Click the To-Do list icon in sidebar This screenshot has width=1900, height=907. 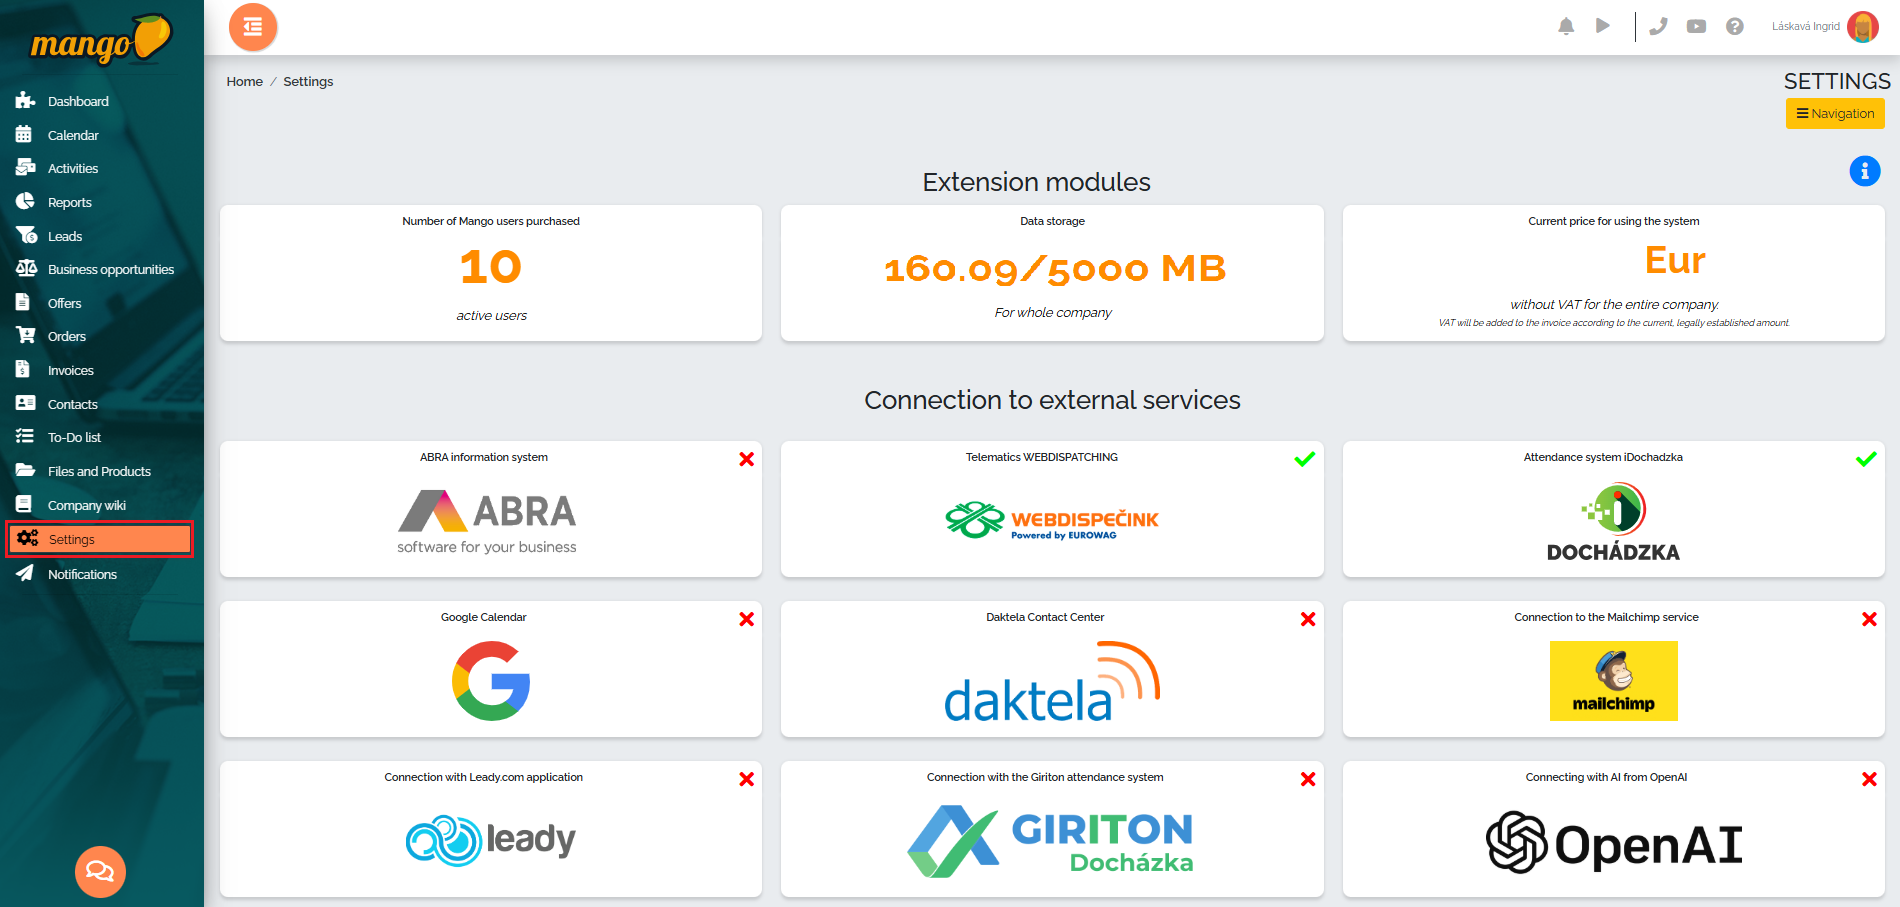tap(24, 436)
